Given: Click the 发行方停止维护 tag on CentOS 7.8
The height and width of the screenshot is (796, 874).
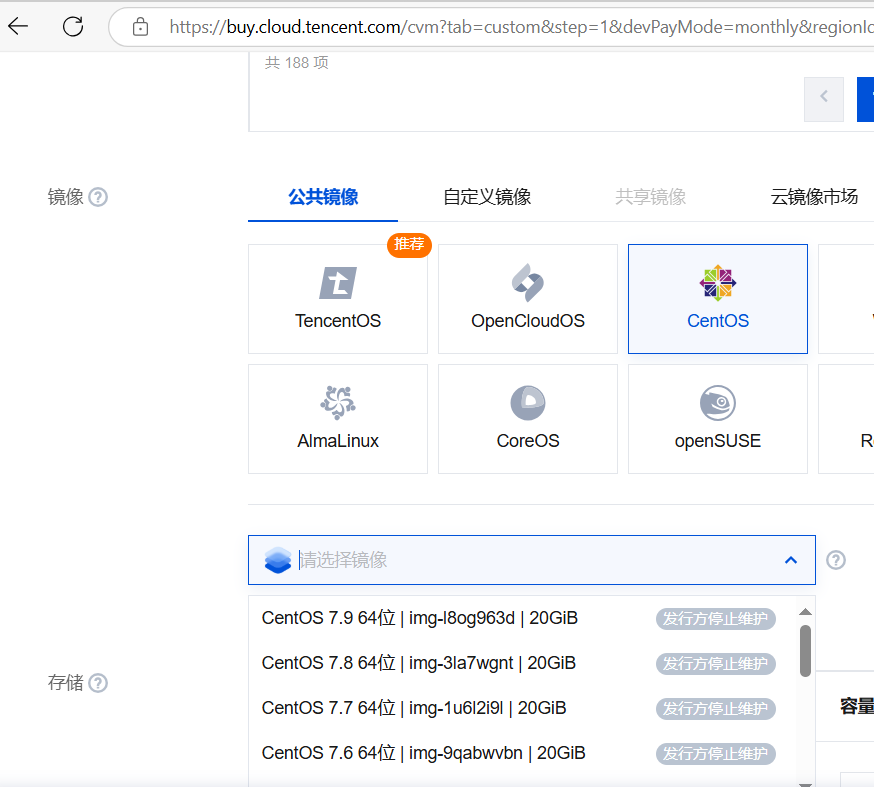Looking at the screenshot, I should (715, 664).
